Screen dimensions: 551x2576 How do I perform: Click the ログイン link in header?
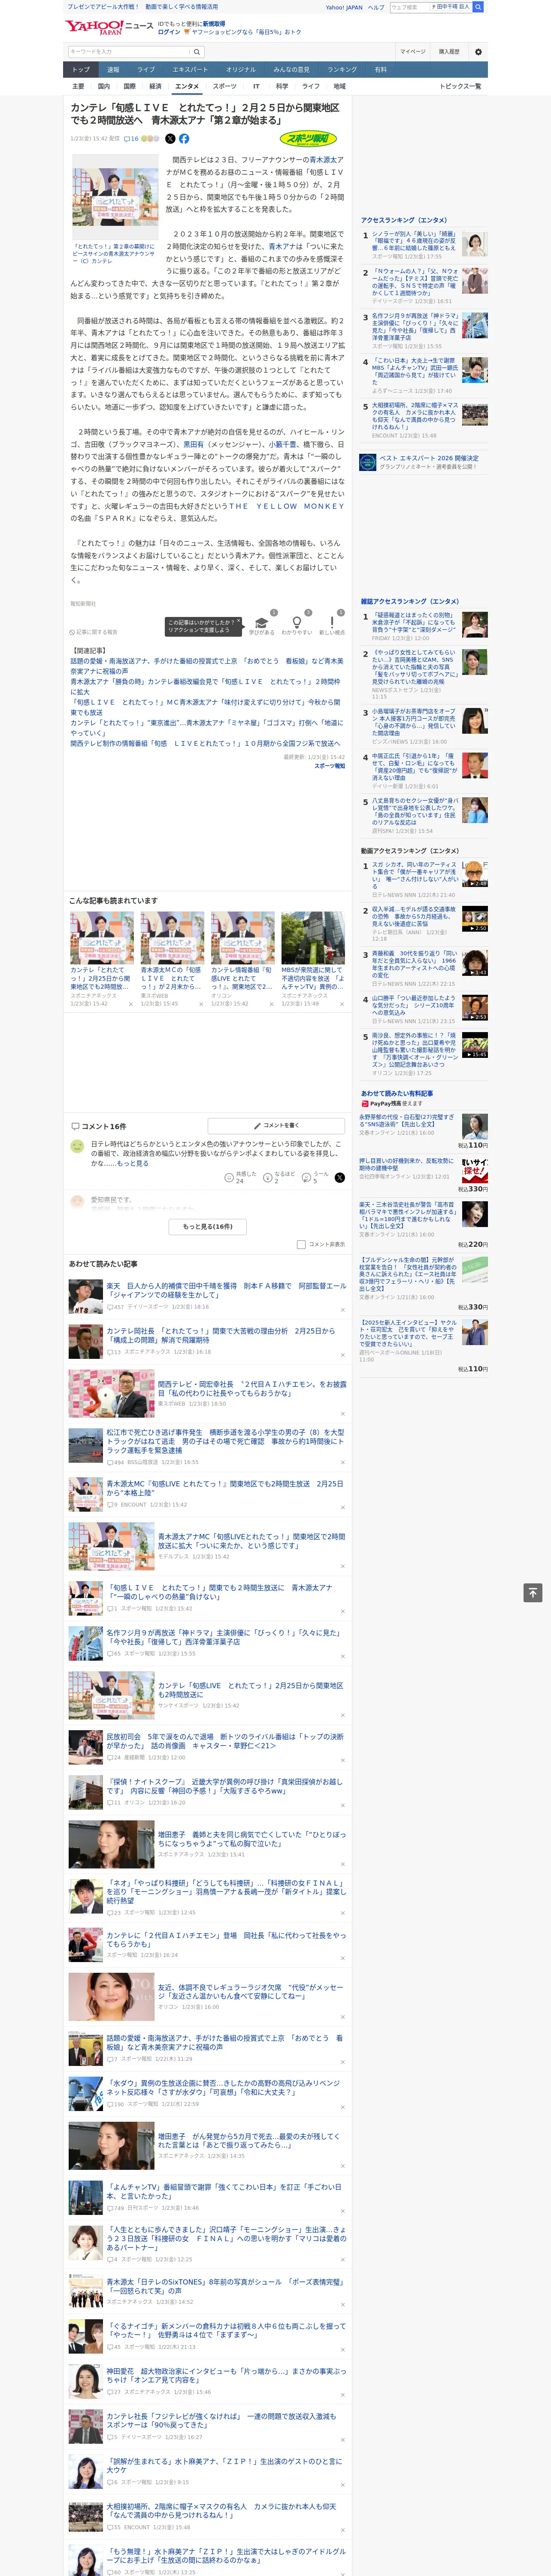click(169, 32)
